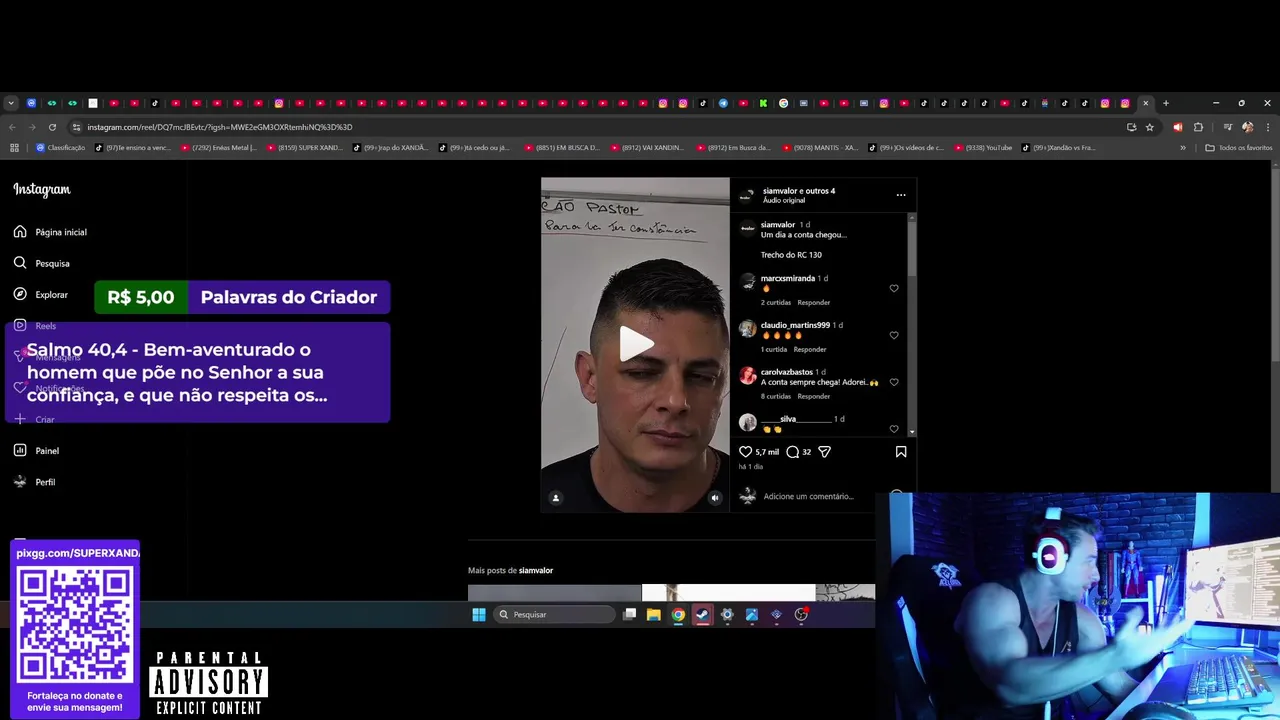The height and width of the screenshot is (720, 1280).
Task: Open File Explorer from the taskbar
Action: pos(653,614)
